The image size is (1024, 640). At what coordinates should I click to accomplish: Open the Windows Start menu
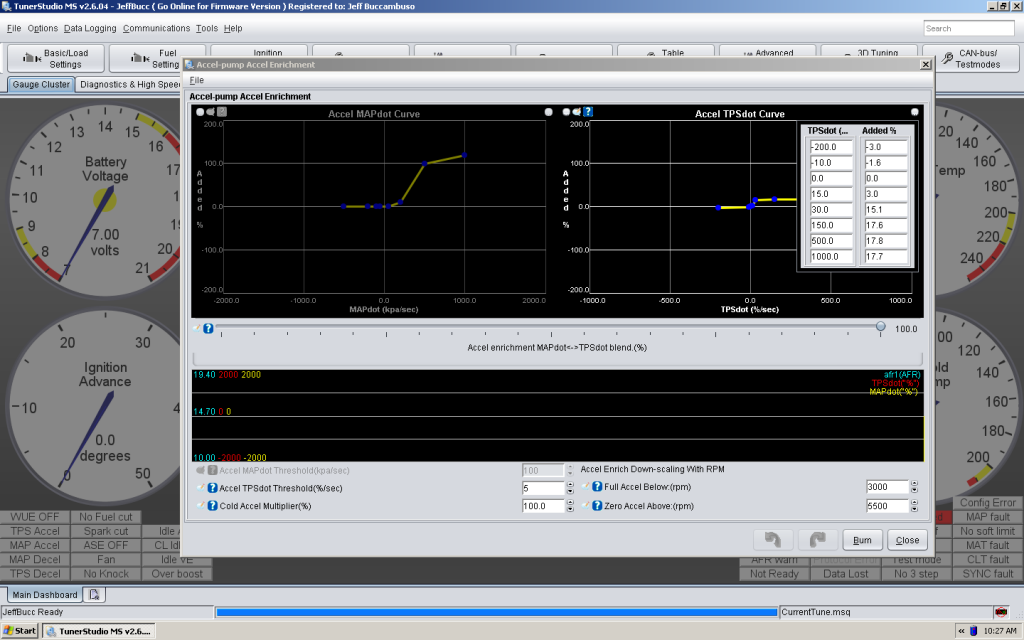[20, 631]
